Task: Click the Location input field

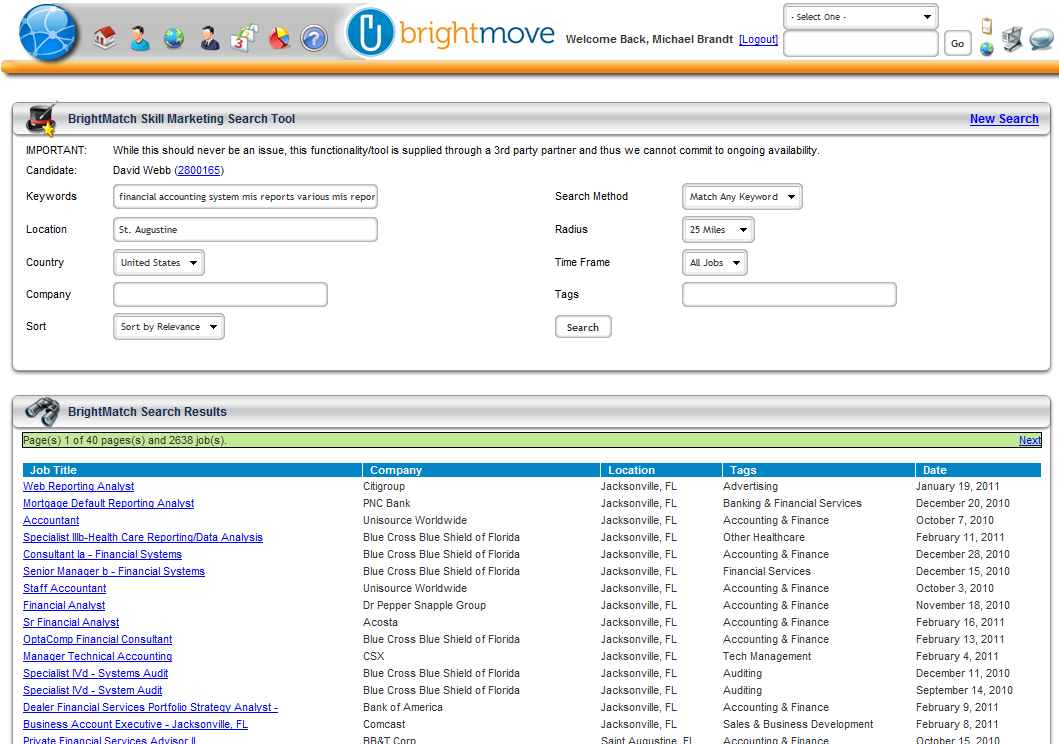Action: pos(245,230)
